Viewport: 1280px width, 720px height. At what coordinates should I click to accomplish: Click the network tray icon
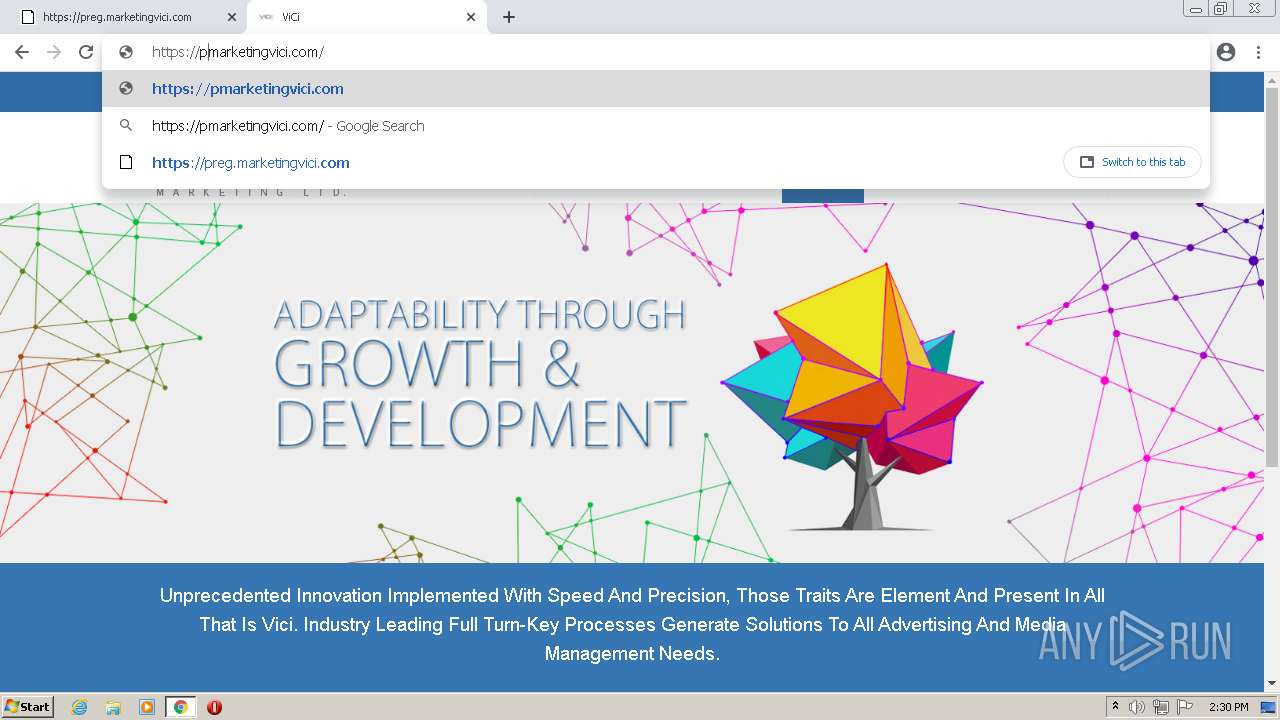[1161, 707]
